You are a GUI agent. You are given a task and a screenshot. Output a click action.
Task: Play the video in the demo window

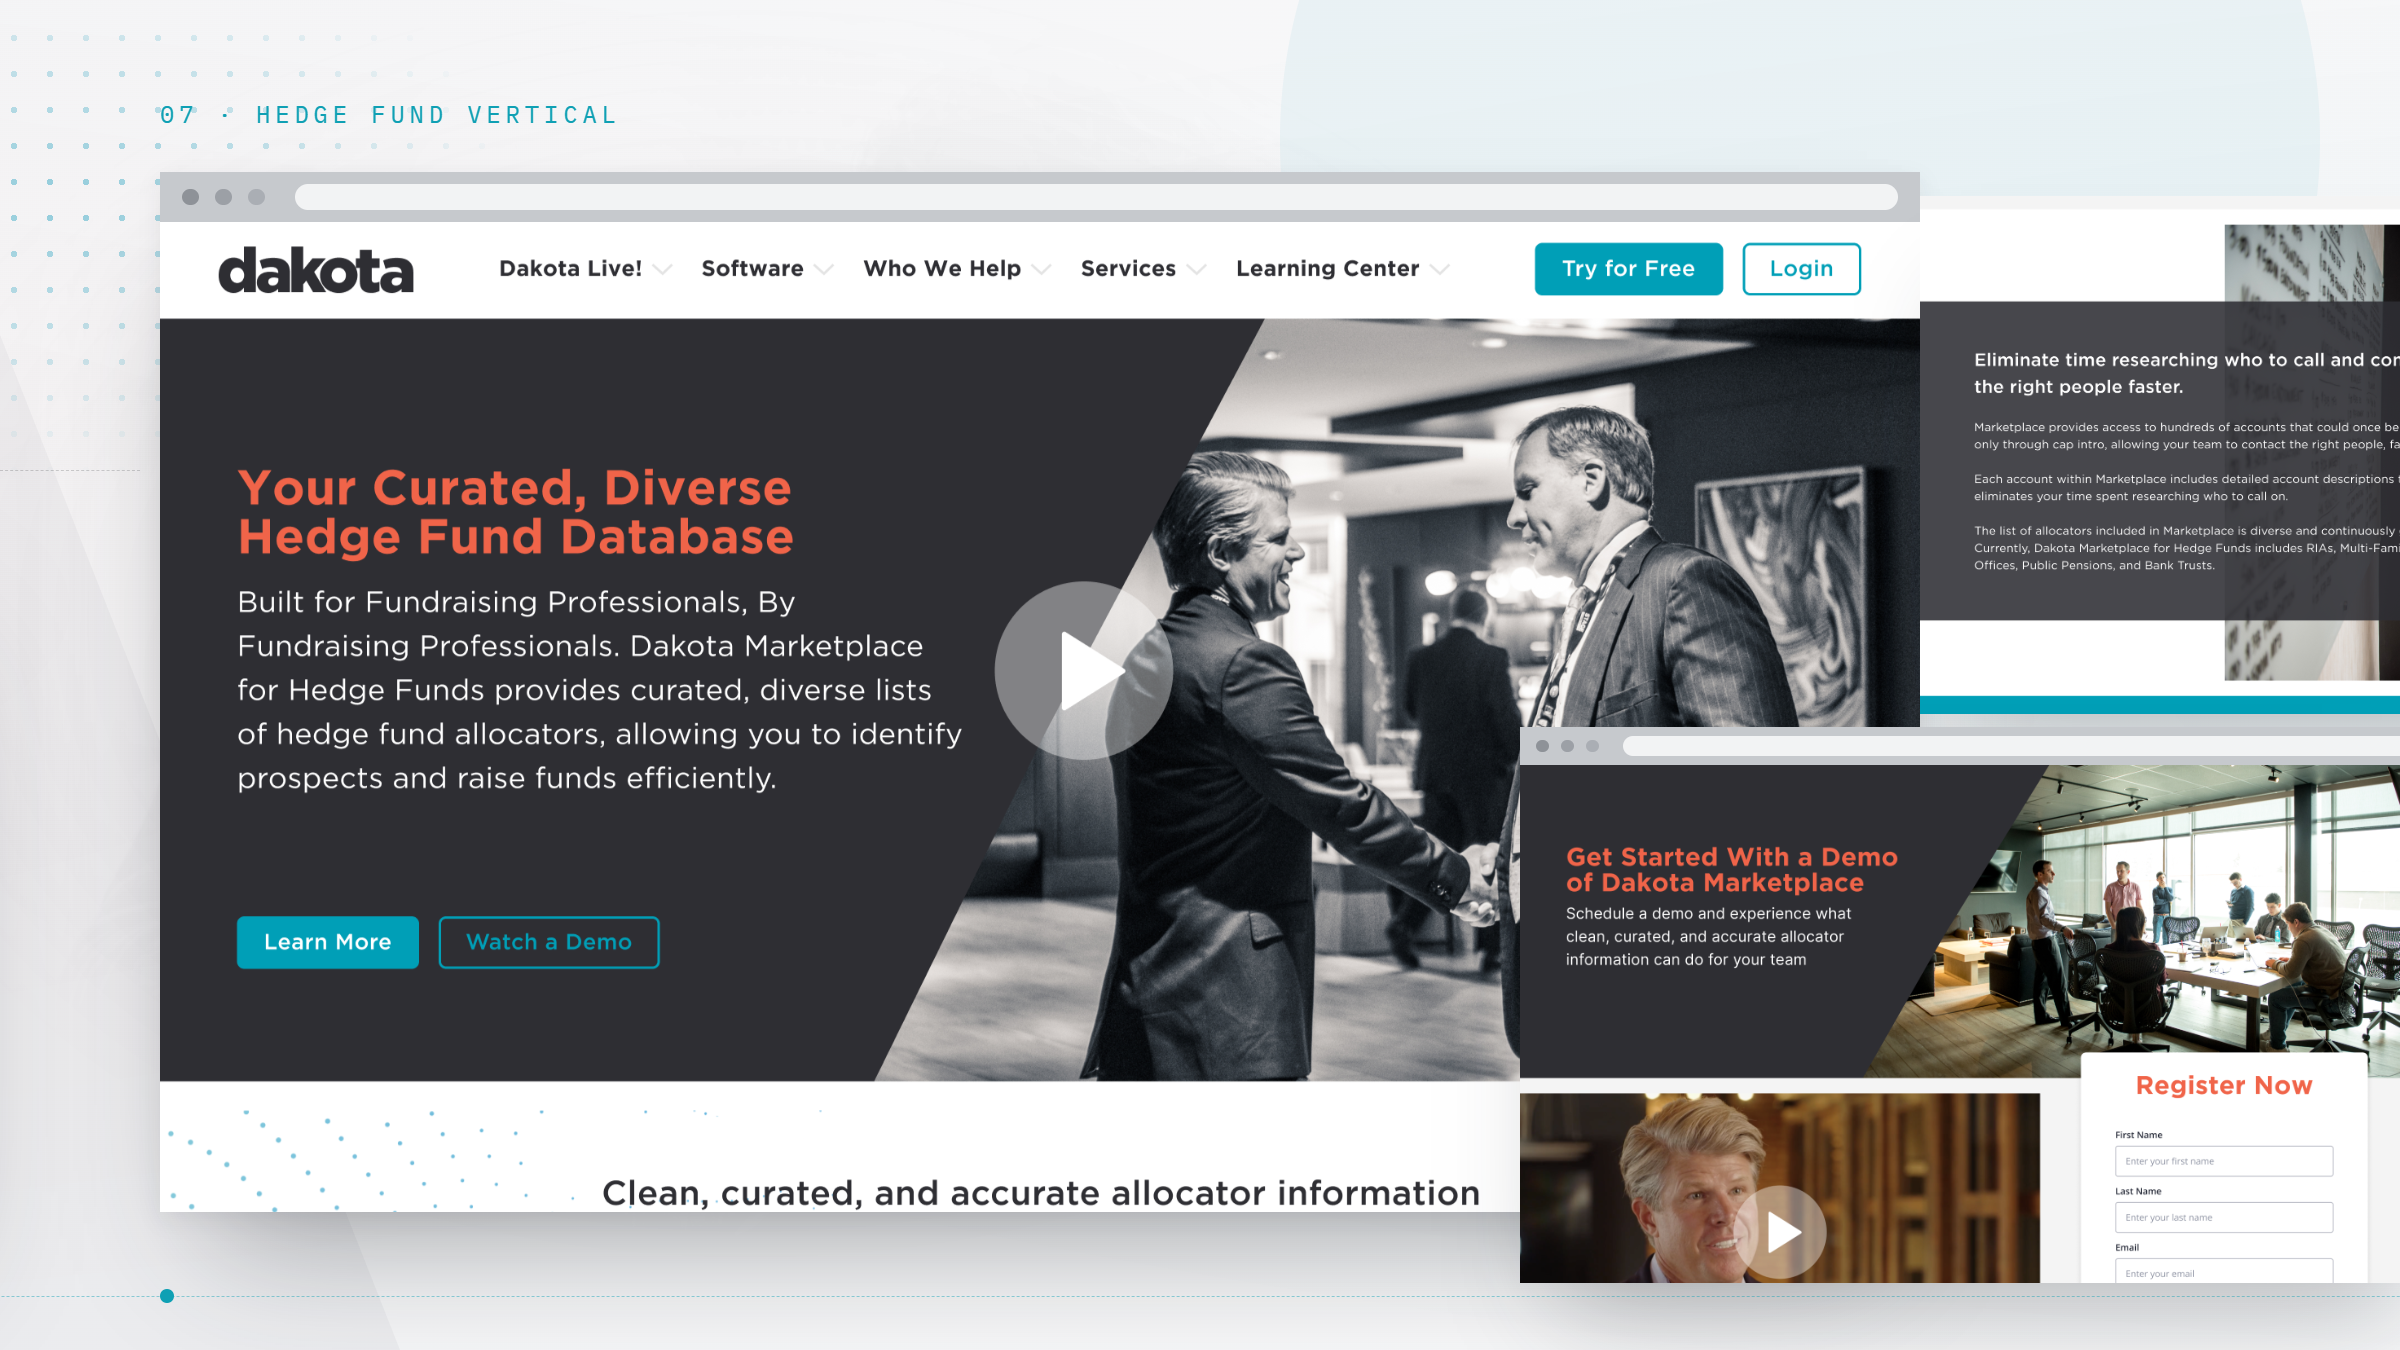[1780, 1232]
